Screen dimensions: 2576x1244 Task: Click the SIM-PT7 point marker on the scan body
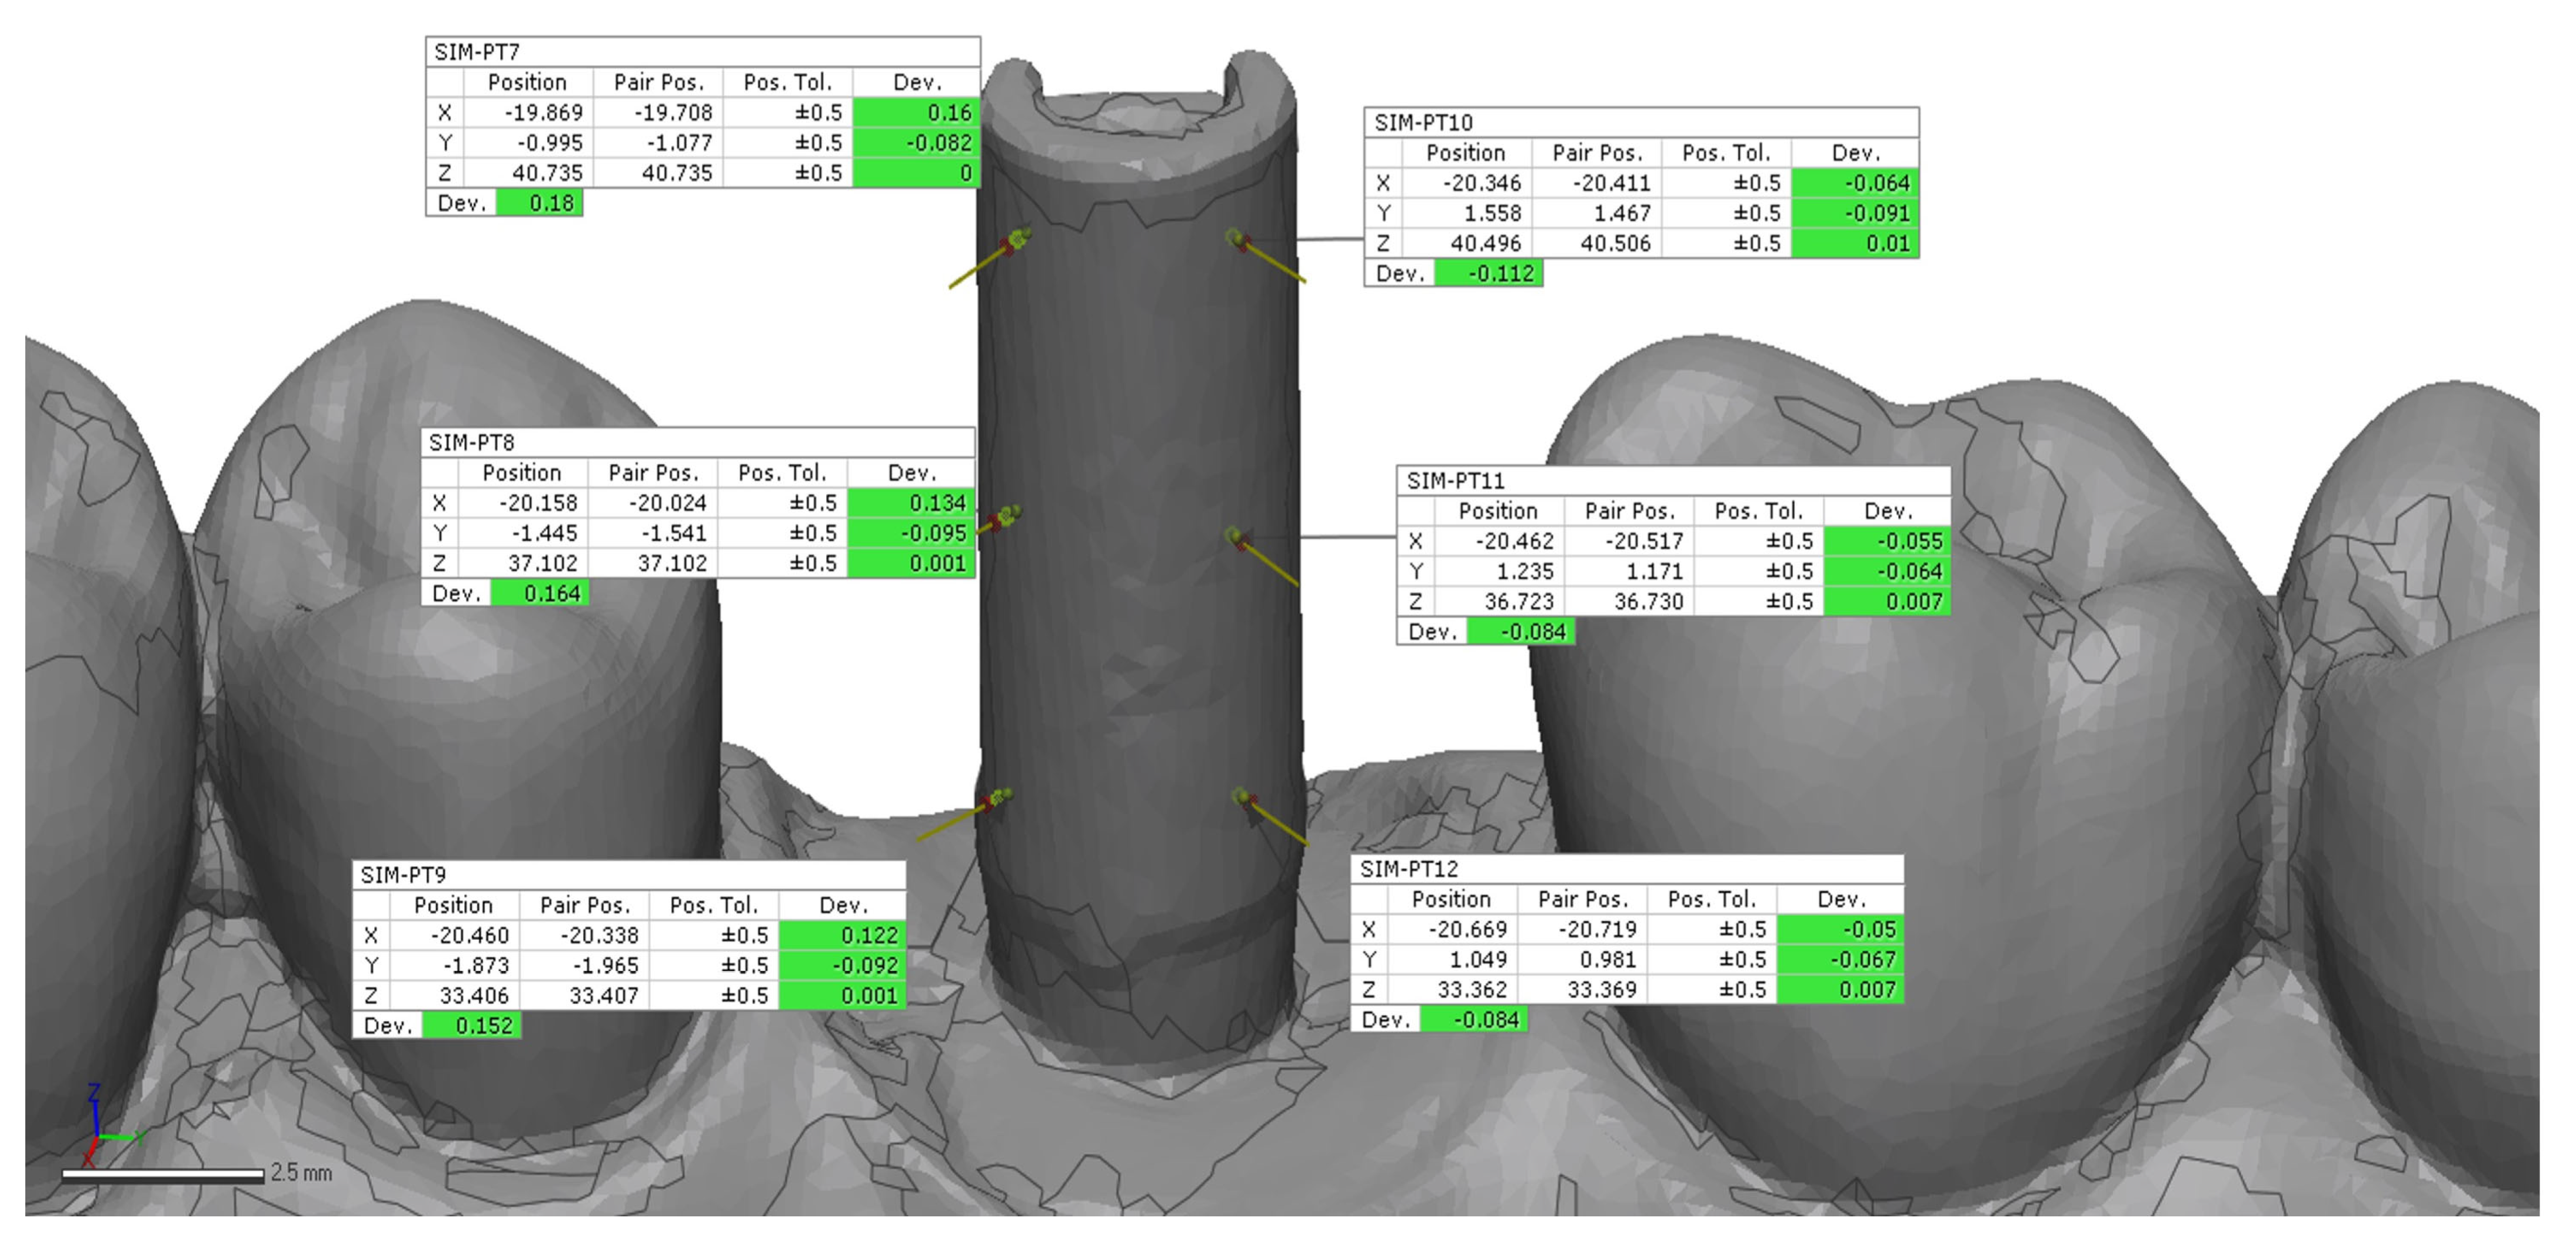click(1017, 239)
